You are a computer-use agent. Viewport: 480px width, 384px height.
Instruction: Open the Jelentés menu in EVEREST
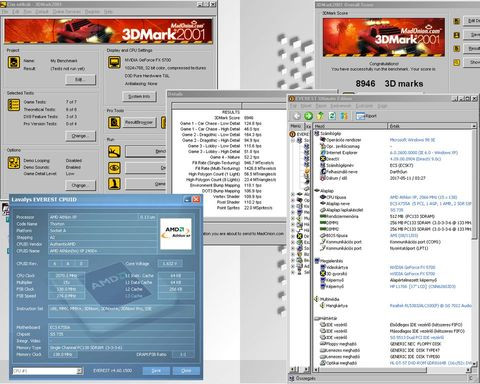click(x=321, y=106)
